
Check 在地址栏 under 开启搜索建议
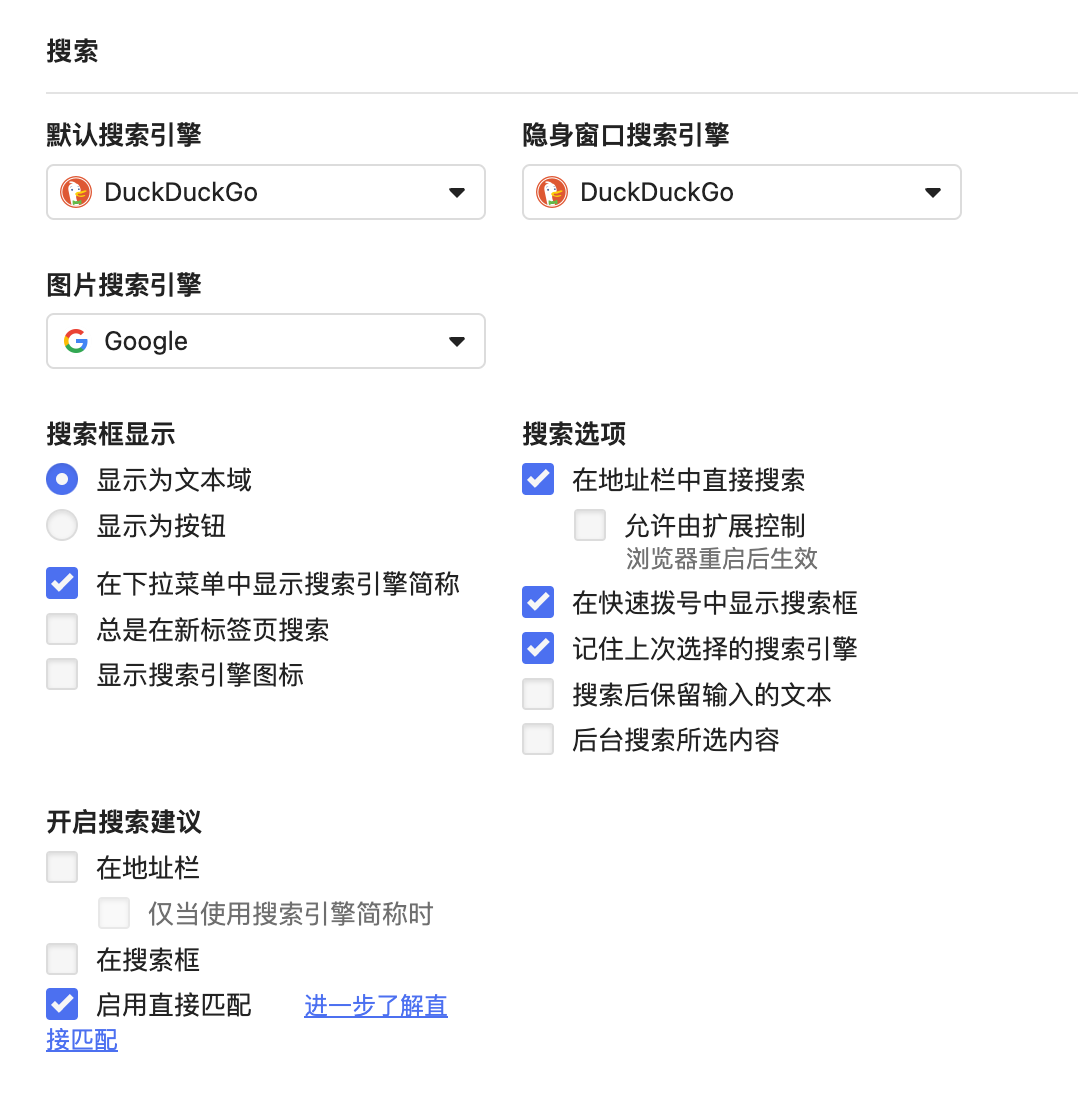[62, 867]
